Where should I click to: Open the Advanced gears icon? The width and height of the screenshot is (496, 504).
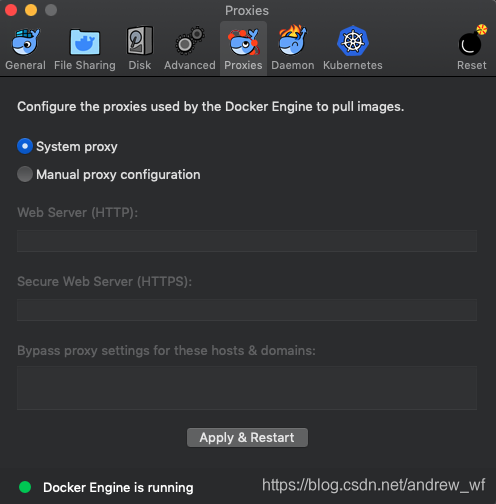(190, 41)
